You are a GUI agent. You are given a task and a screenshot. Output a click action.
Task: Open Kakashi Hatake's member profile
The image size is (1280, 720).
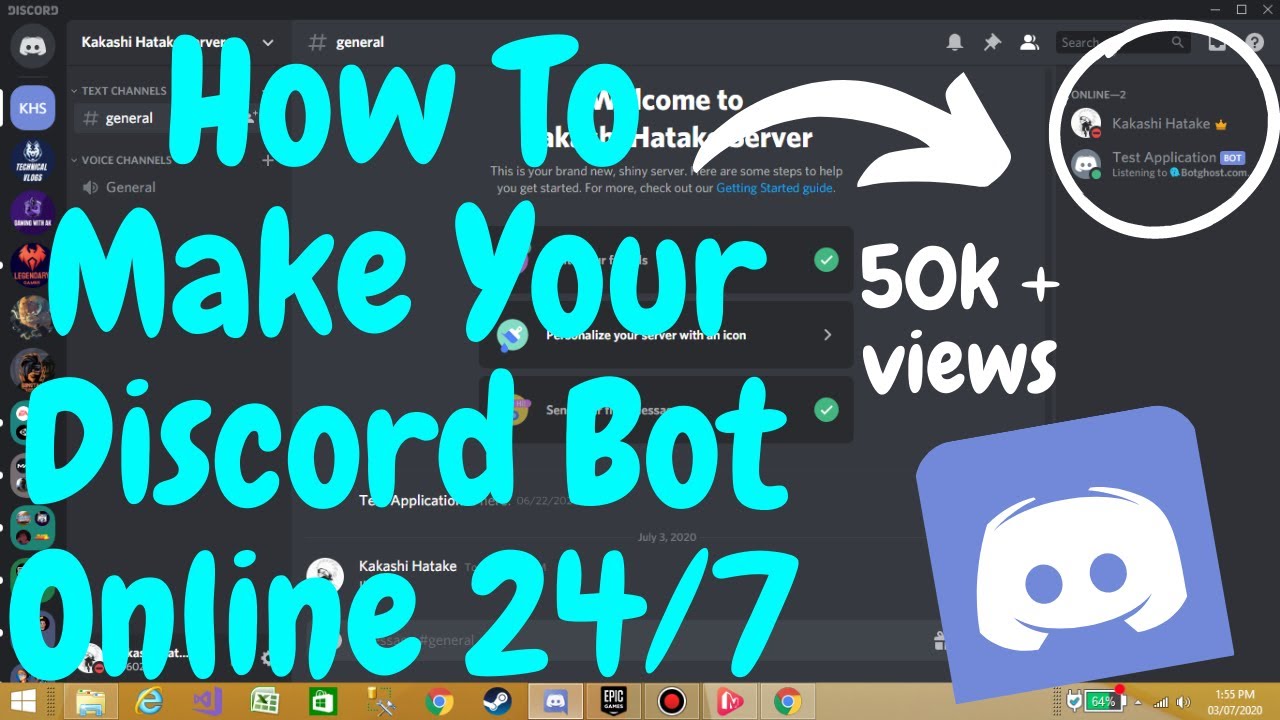(1161, 124)
